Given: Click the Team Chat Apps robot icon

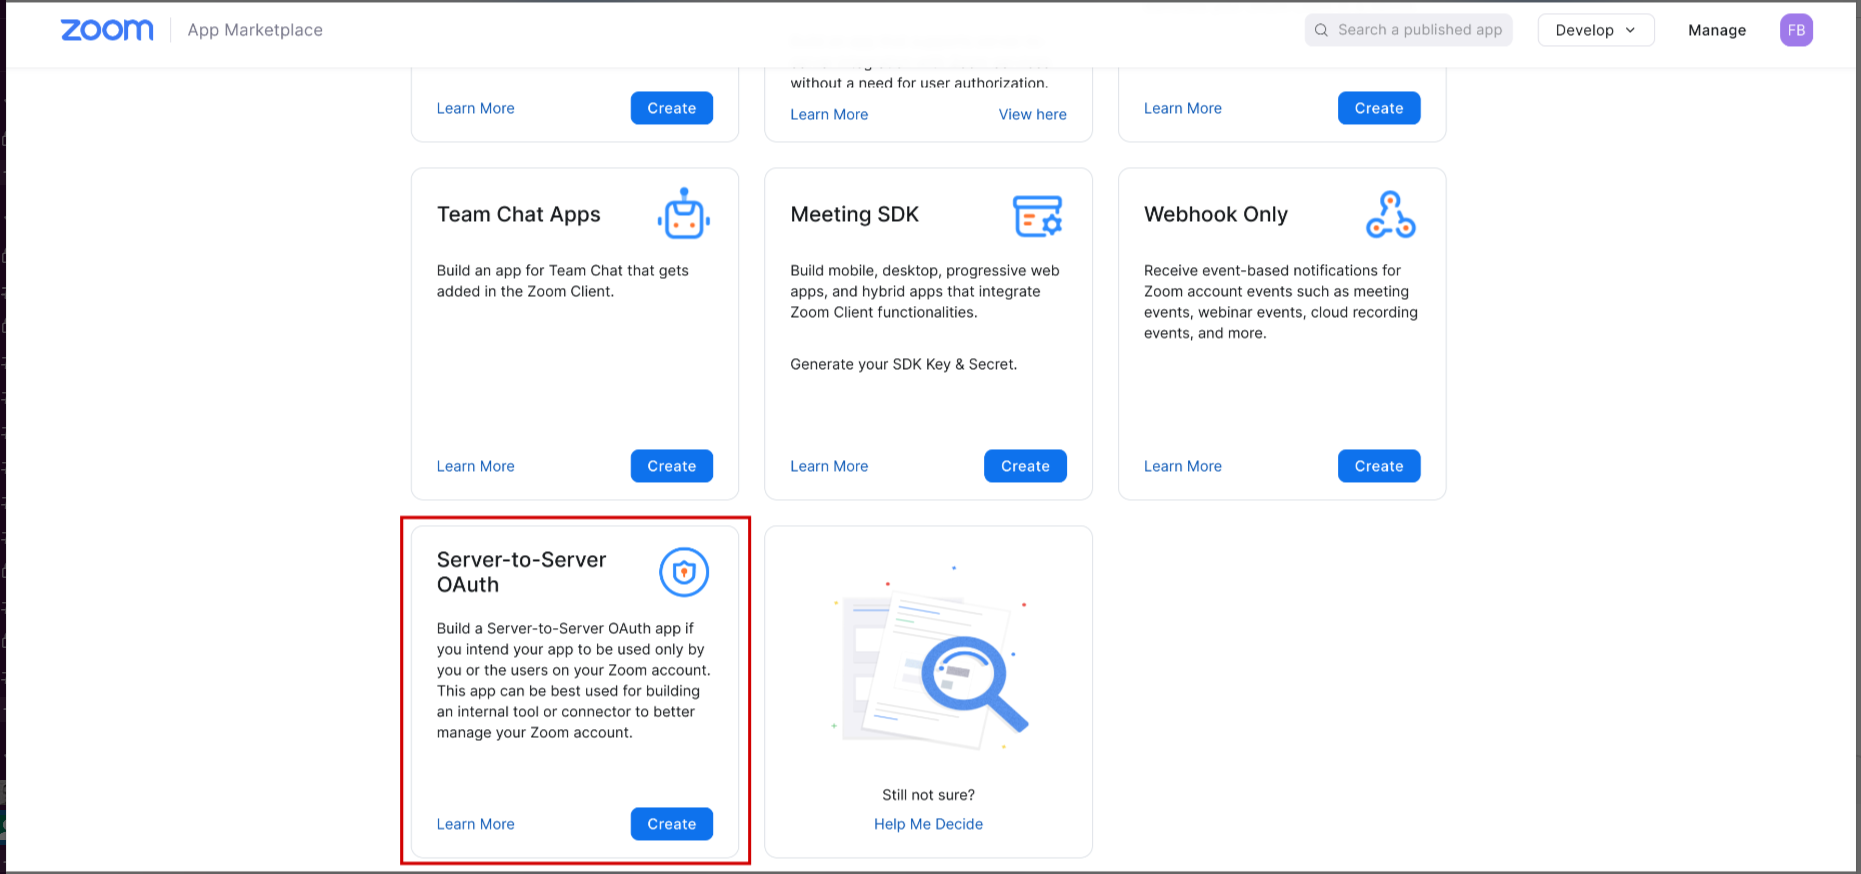Looking at the screenshot, I should point(684,213).
